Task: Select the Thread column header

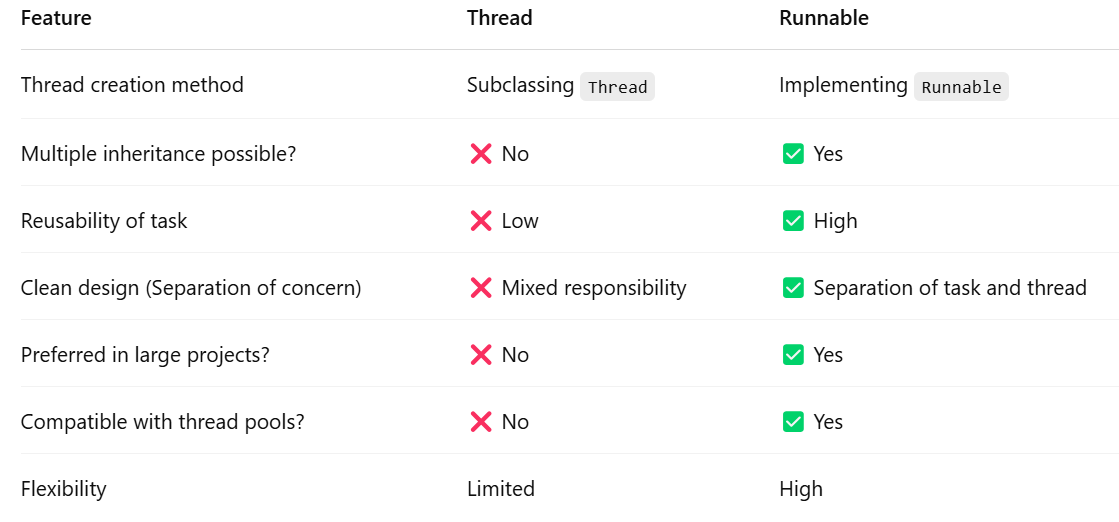Action: 500,18
